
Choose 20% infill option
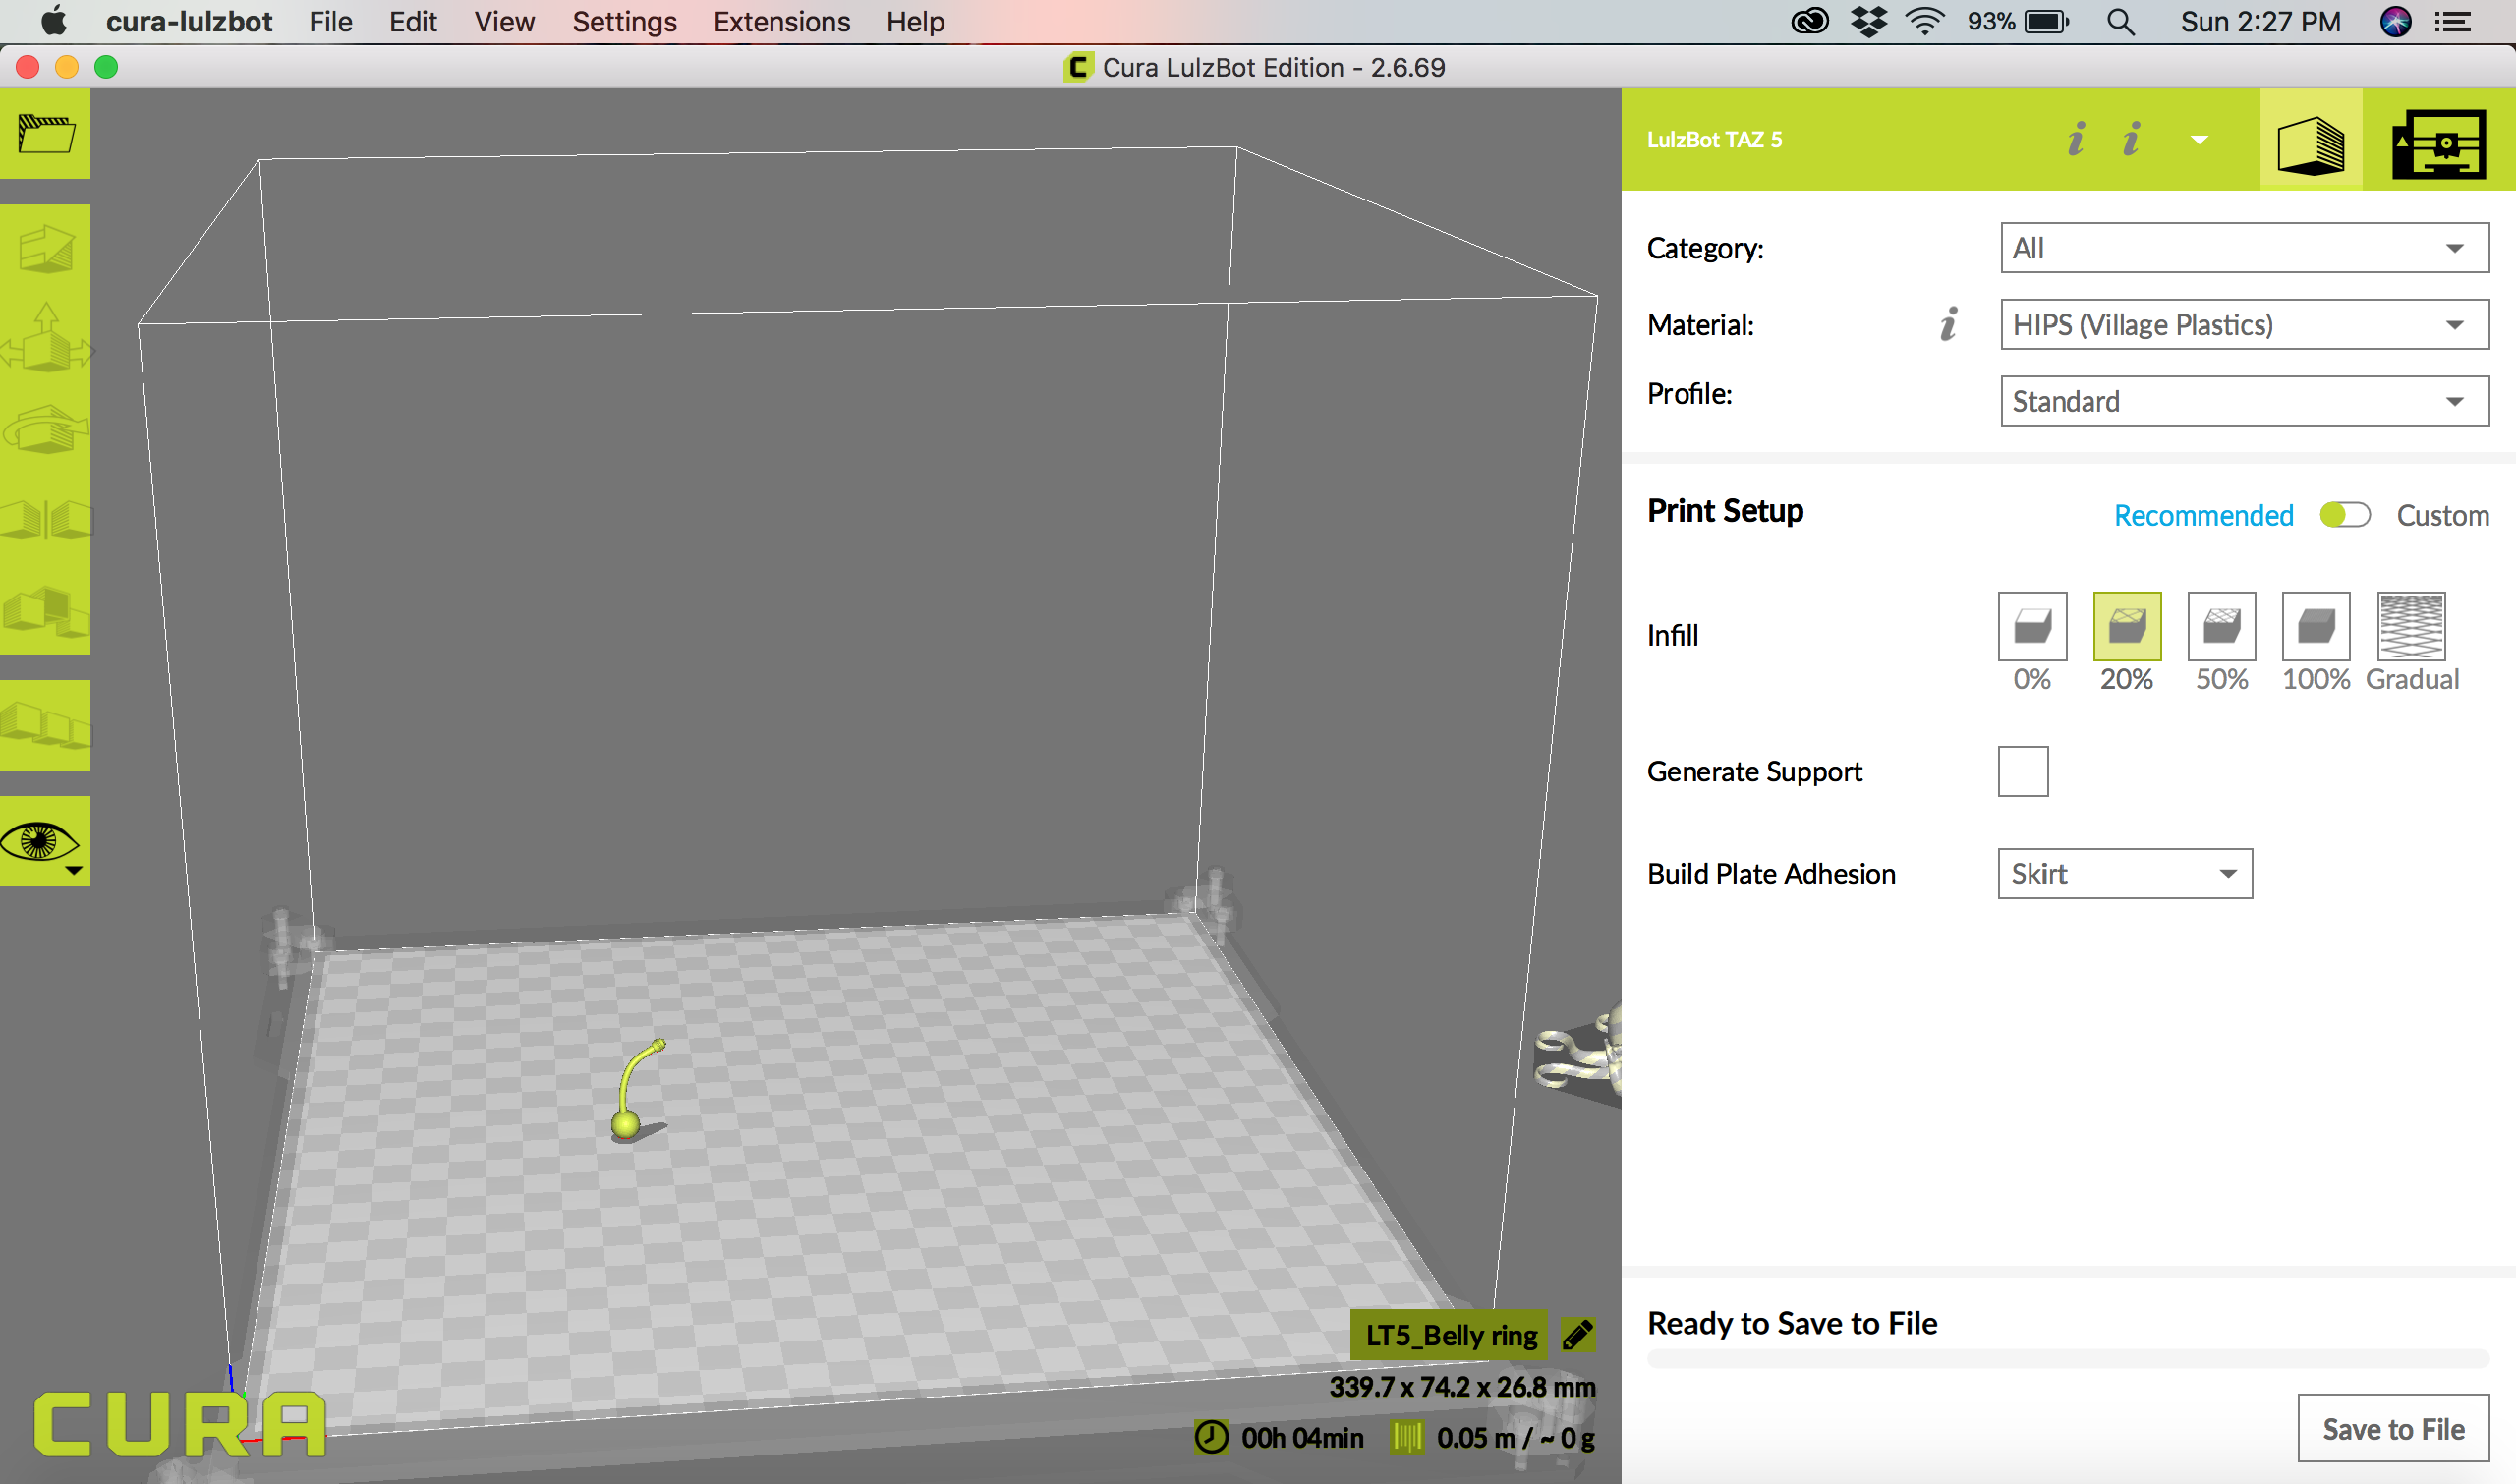pos(2127,626)
